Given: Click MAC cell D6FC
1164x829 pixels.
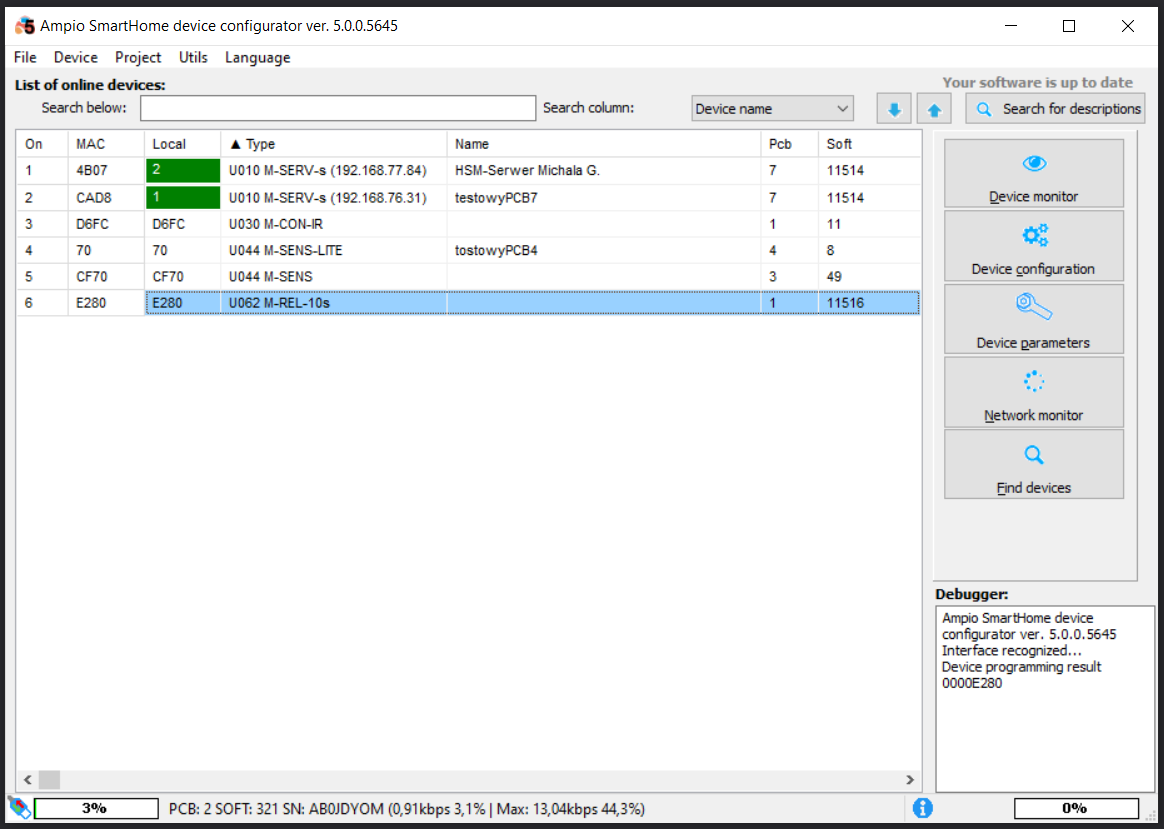Looking at the screenshot, I should coord(106,224).
